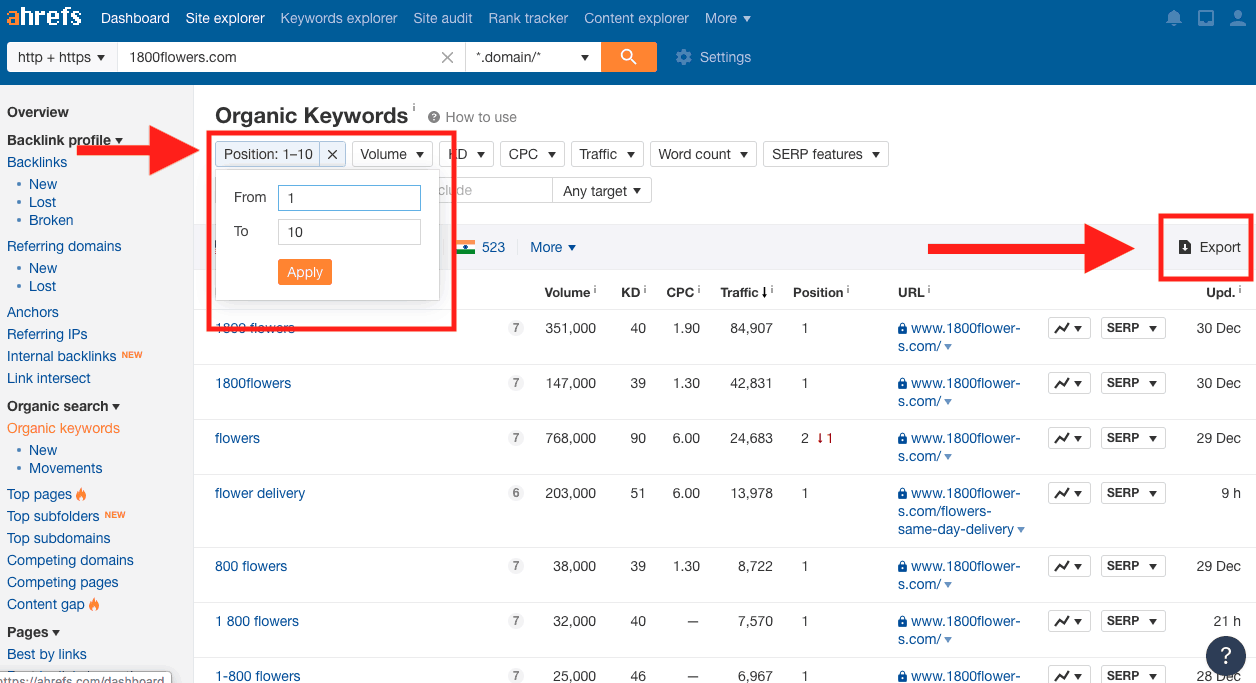Click the Apply button in Position filter
Image resolution: width=1256 pixels, height=683 pixels.
click(305, 272)
